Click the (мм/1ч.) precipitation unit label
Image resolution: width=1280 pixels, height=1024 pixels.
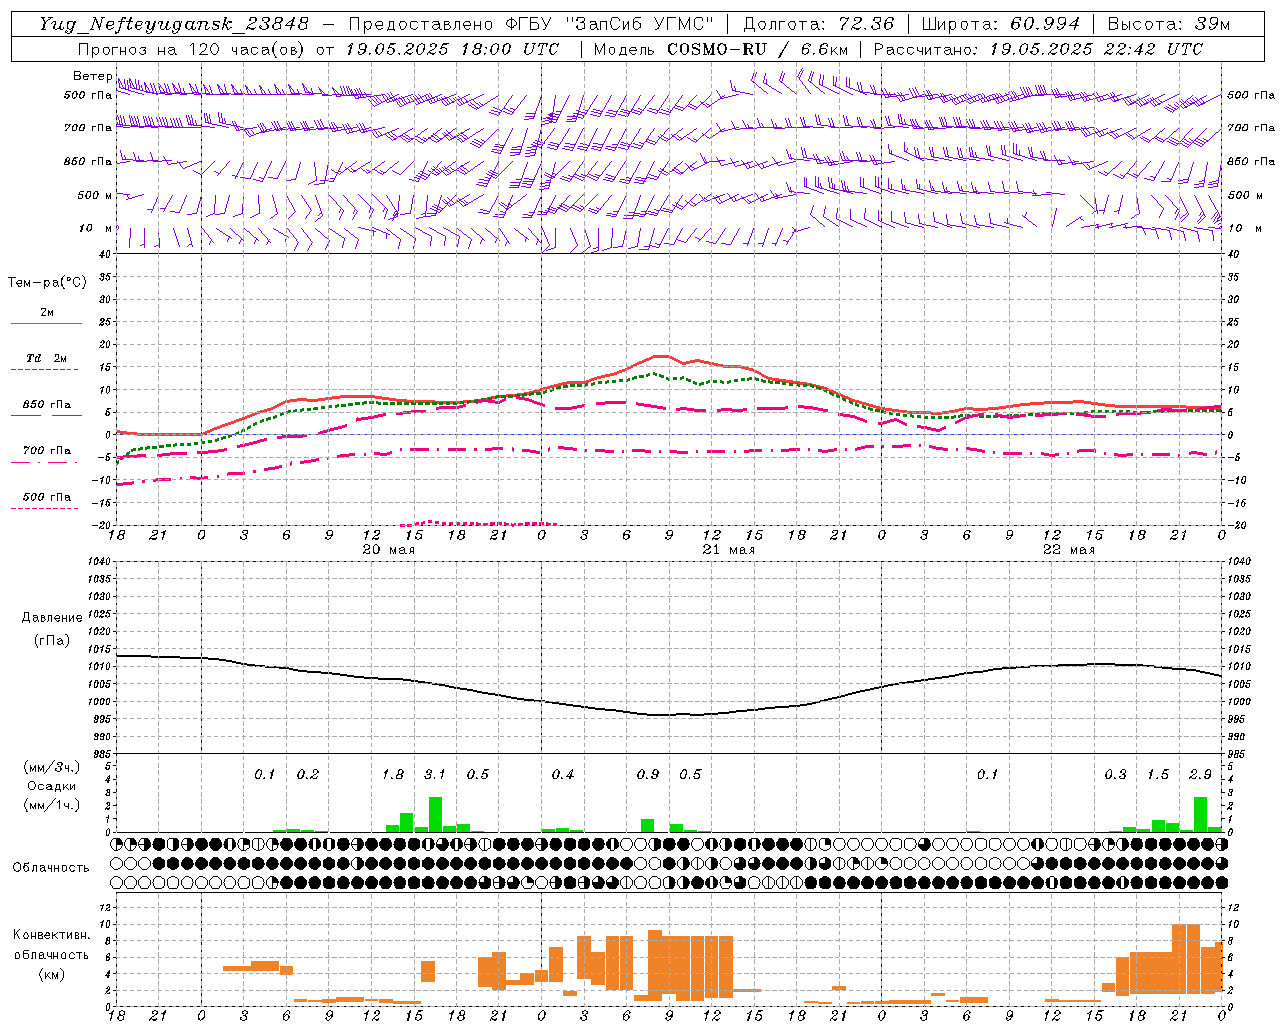coord(52,805)
